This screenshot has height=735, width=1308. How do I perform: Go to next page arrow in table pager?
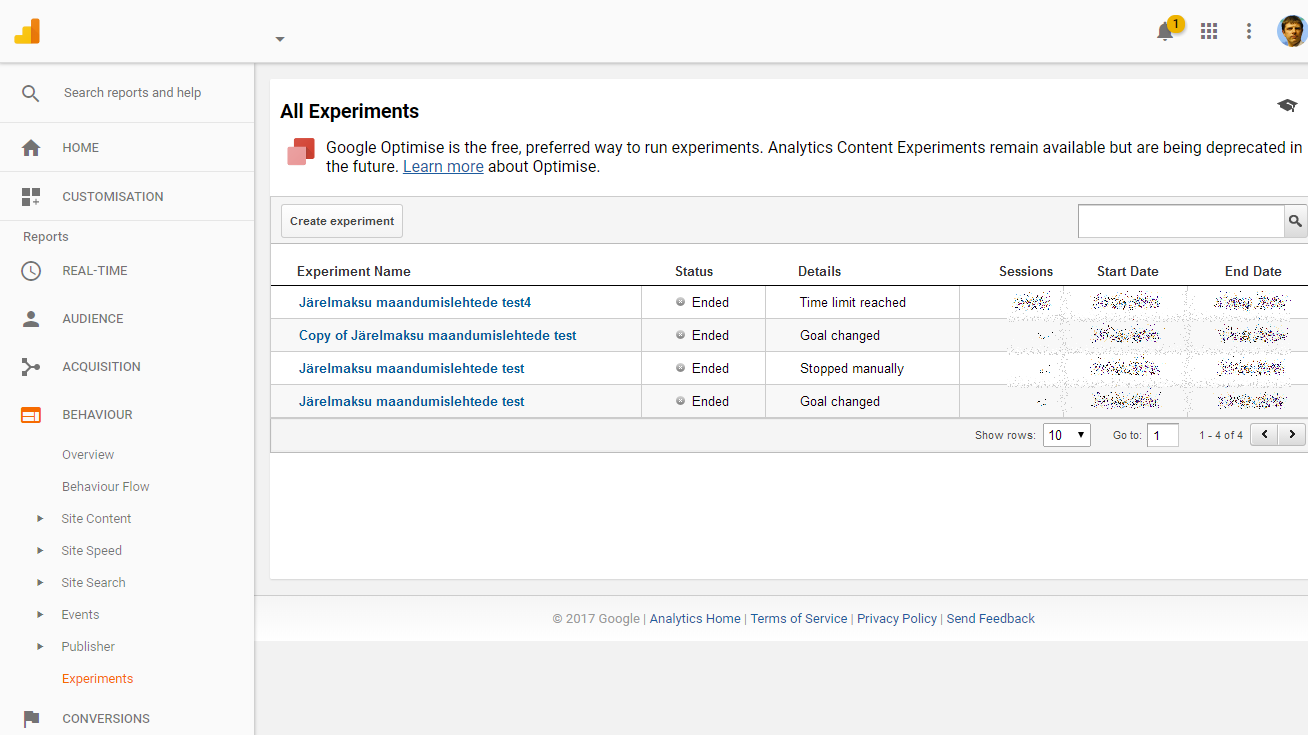pos(1292,434)
